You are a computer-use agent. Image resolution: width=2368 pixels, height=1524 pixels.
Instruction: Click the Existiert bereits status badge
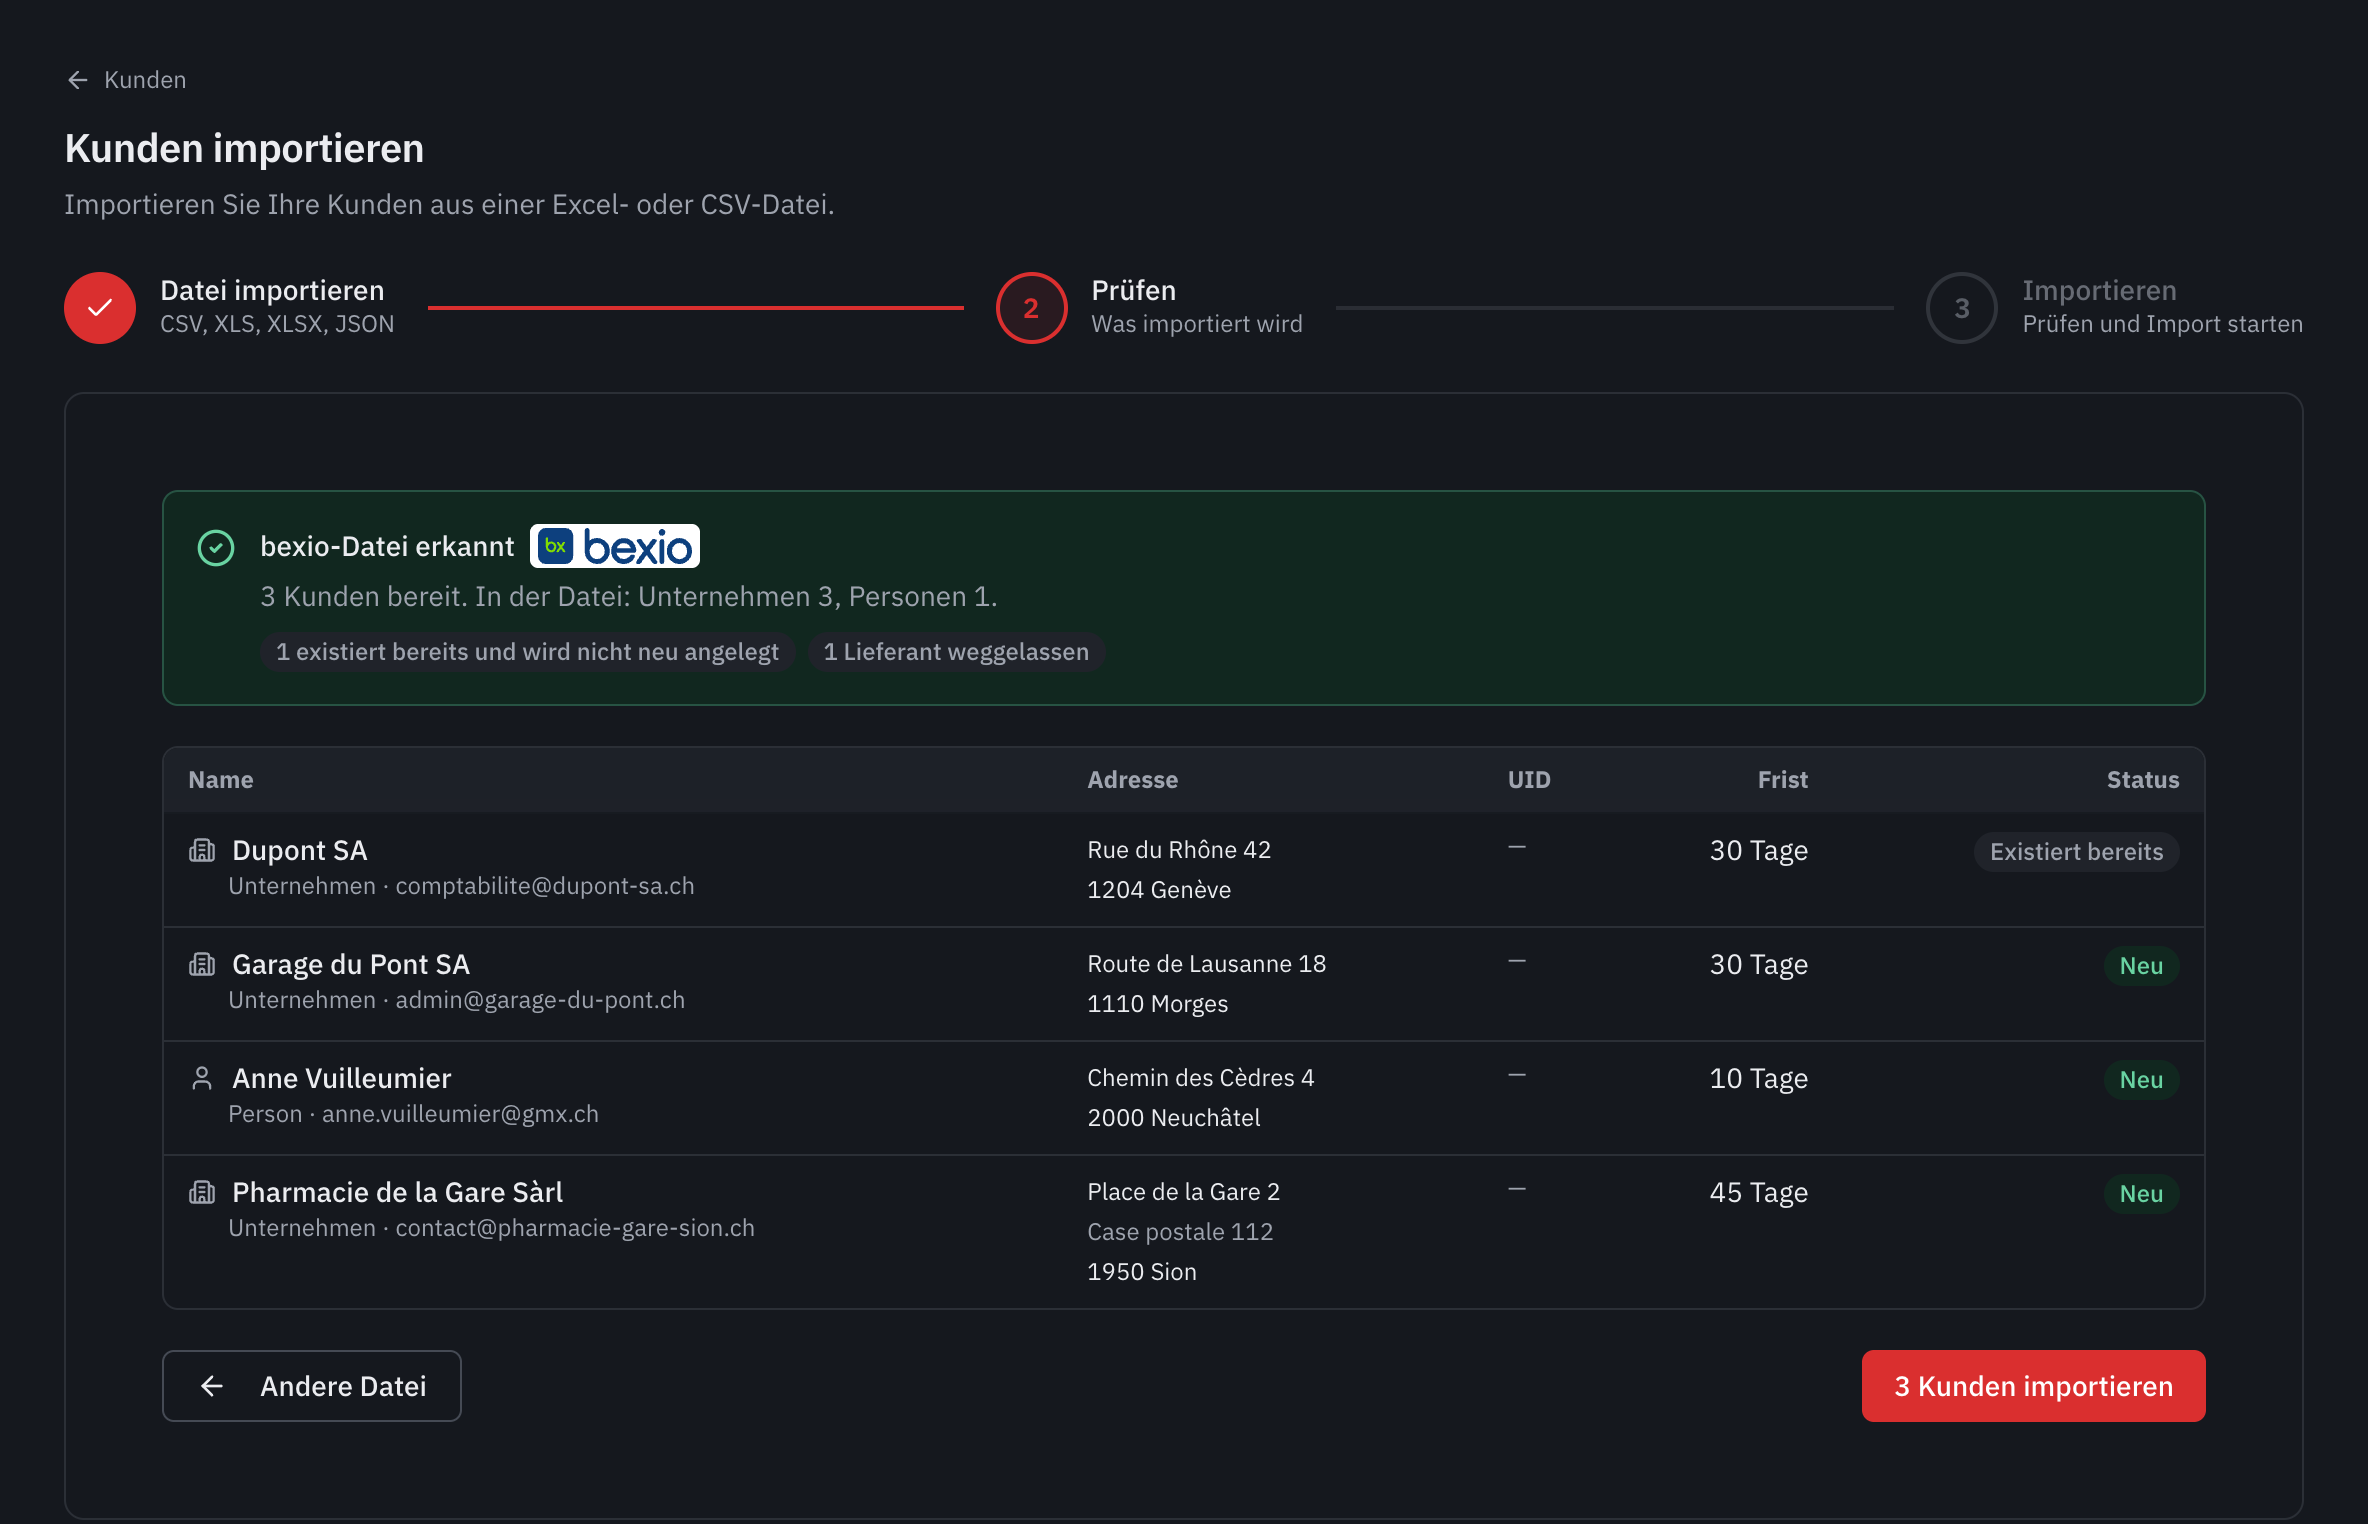click(x=2076, y=852)
